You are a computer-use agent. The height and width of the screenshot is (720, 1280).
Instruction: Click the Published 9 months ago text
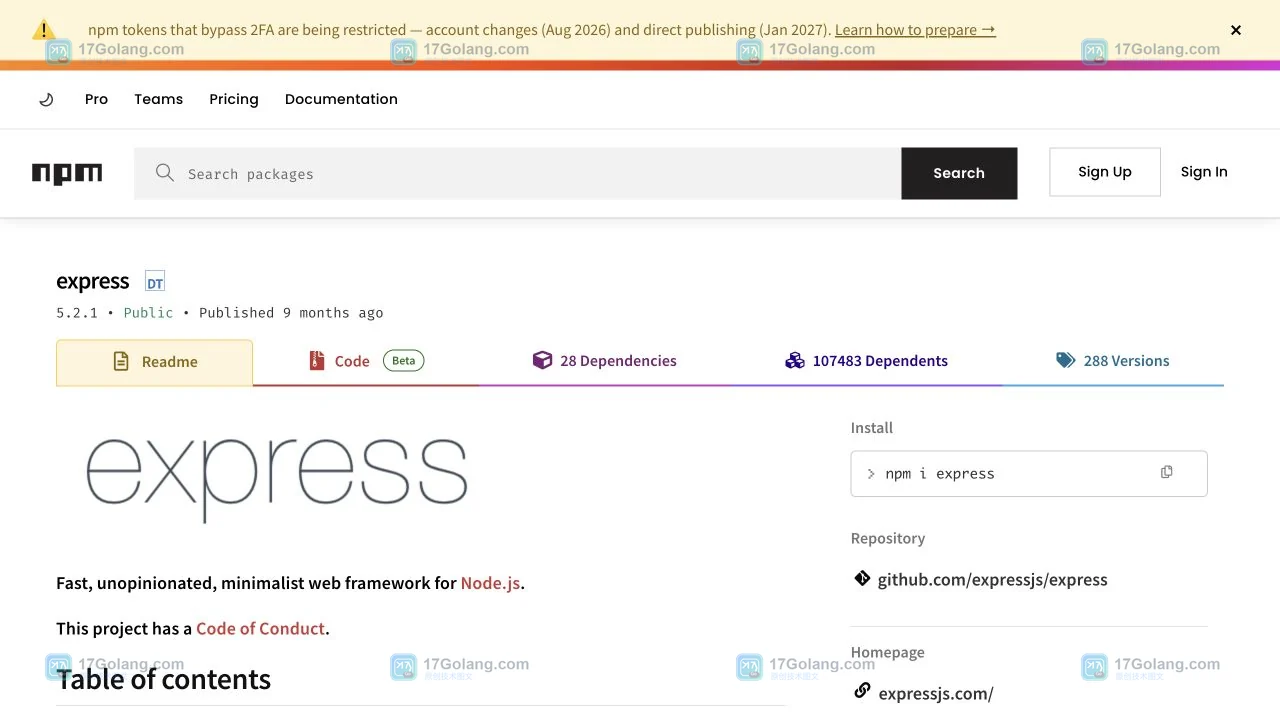click(291, 313)
